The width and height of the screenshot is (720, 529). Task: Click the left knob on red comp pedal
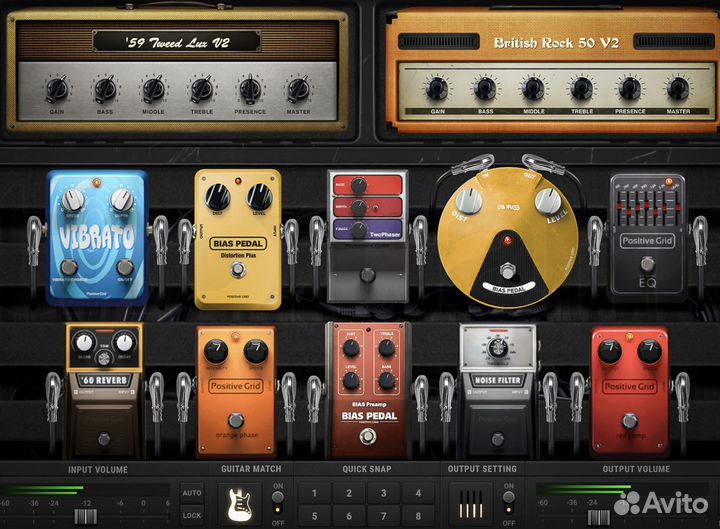tap(610, 351)
